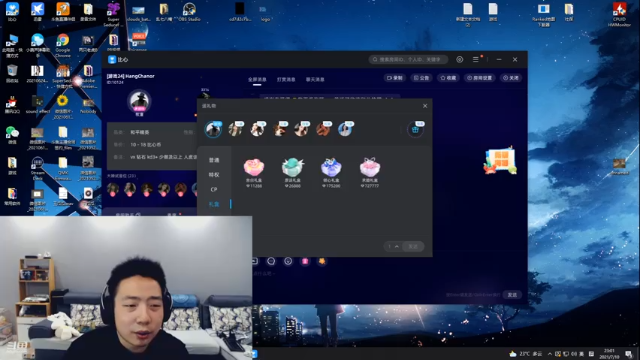Click the search box in 比心 title bar
Viewport: 640px width, 360px height.
click(x=408, y=60)
